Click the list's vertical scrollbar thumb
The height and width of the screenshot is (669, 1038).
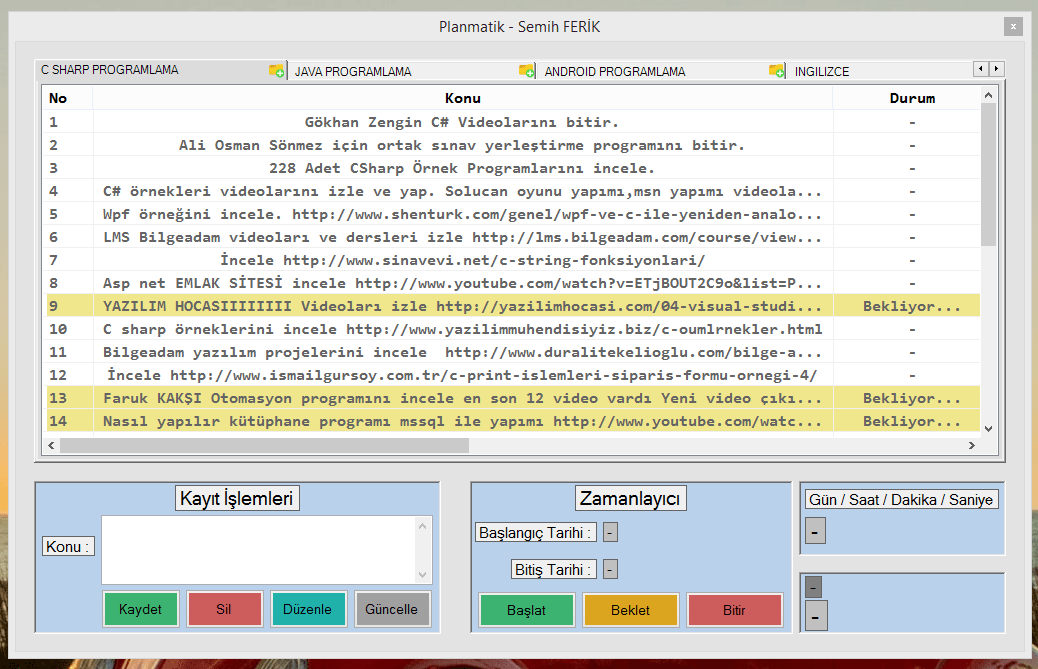tap(988, 175)
